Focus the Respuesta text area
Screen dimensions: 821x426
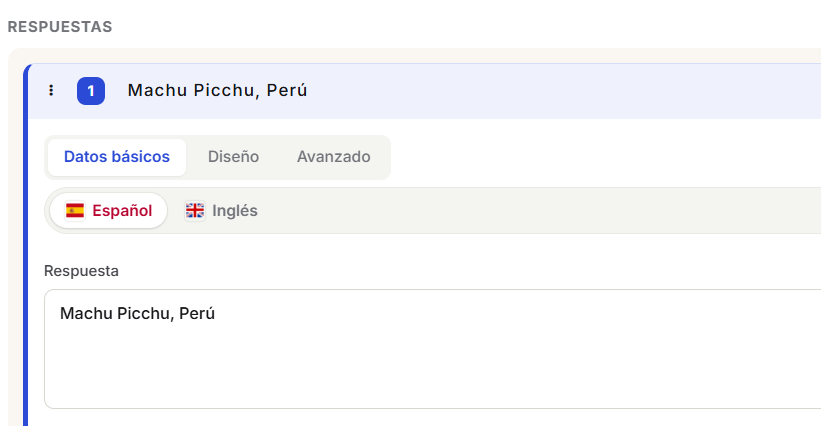point(432,349)
